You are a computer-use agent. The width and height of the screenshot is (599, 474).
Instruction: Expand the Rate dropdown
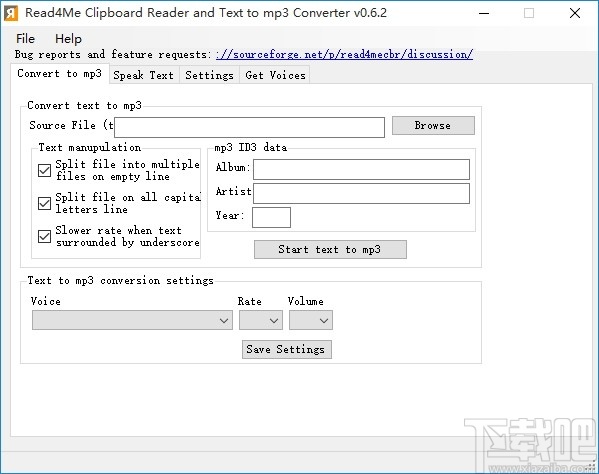click(x=261, y=320)
